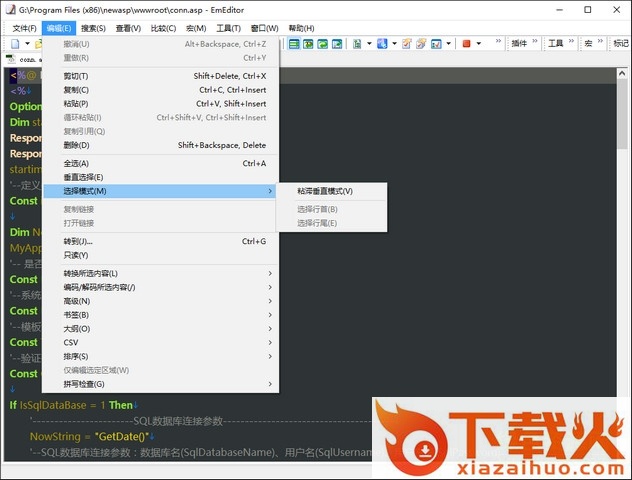Expand the 转换所选内容(L) submenu
Image resolution: width=632 pixels, height=480 pixels.
click(160, 274)
